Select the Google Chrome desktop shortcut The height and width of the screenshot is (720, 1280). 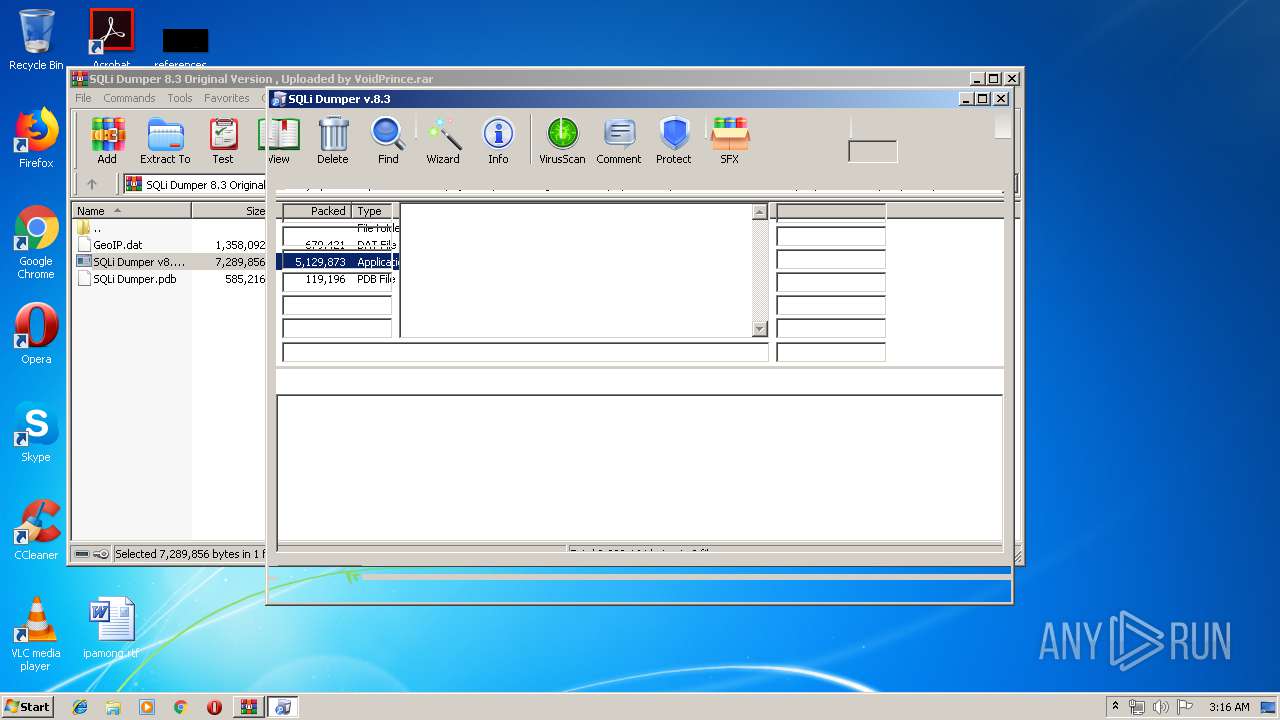point(36,242)
